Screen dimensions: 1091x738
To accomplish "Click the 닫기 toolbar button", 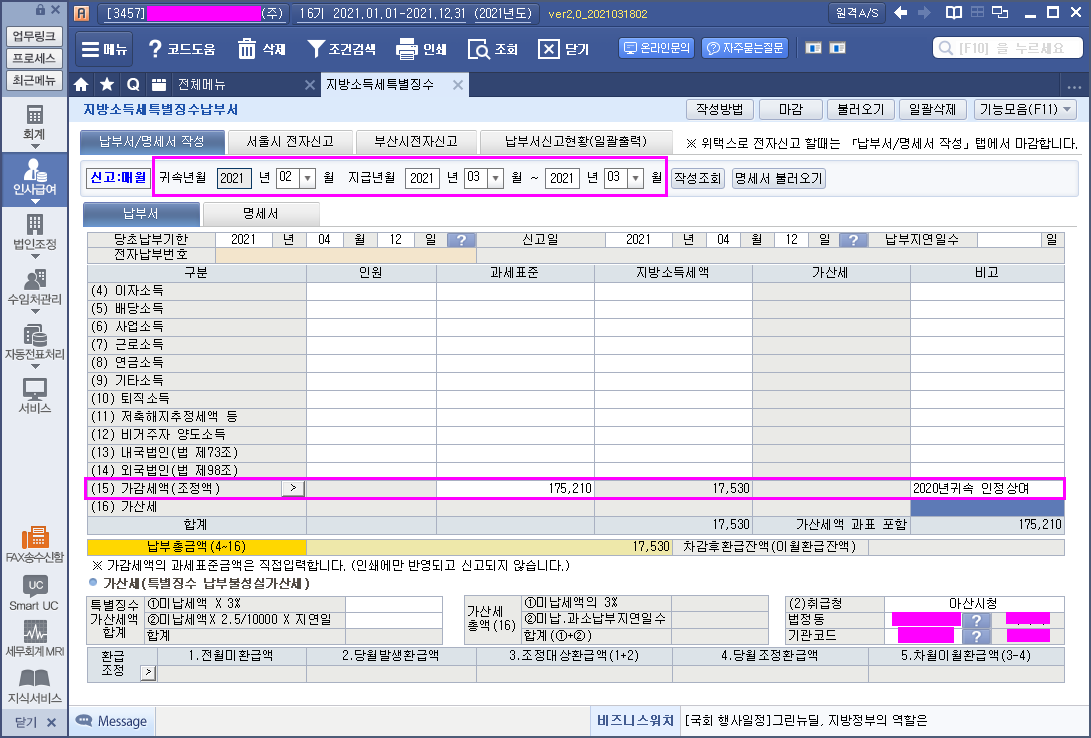I will (x=564, y=49).
